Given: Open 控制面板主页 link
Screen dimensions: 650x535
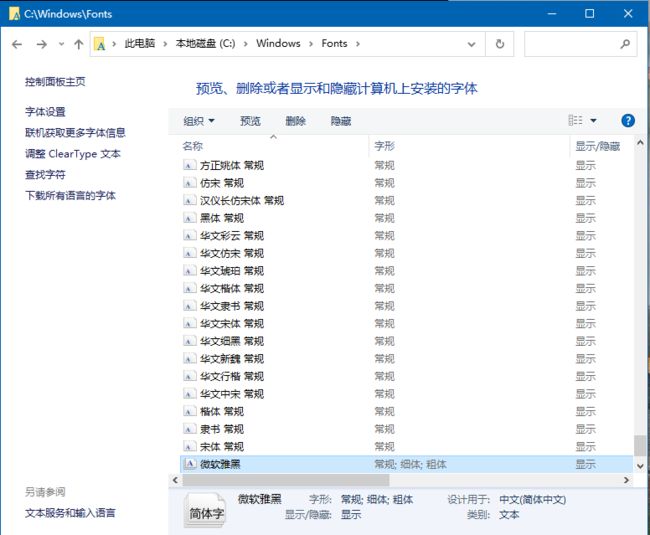Looking at the screenshot, I should tap(55, 82).
